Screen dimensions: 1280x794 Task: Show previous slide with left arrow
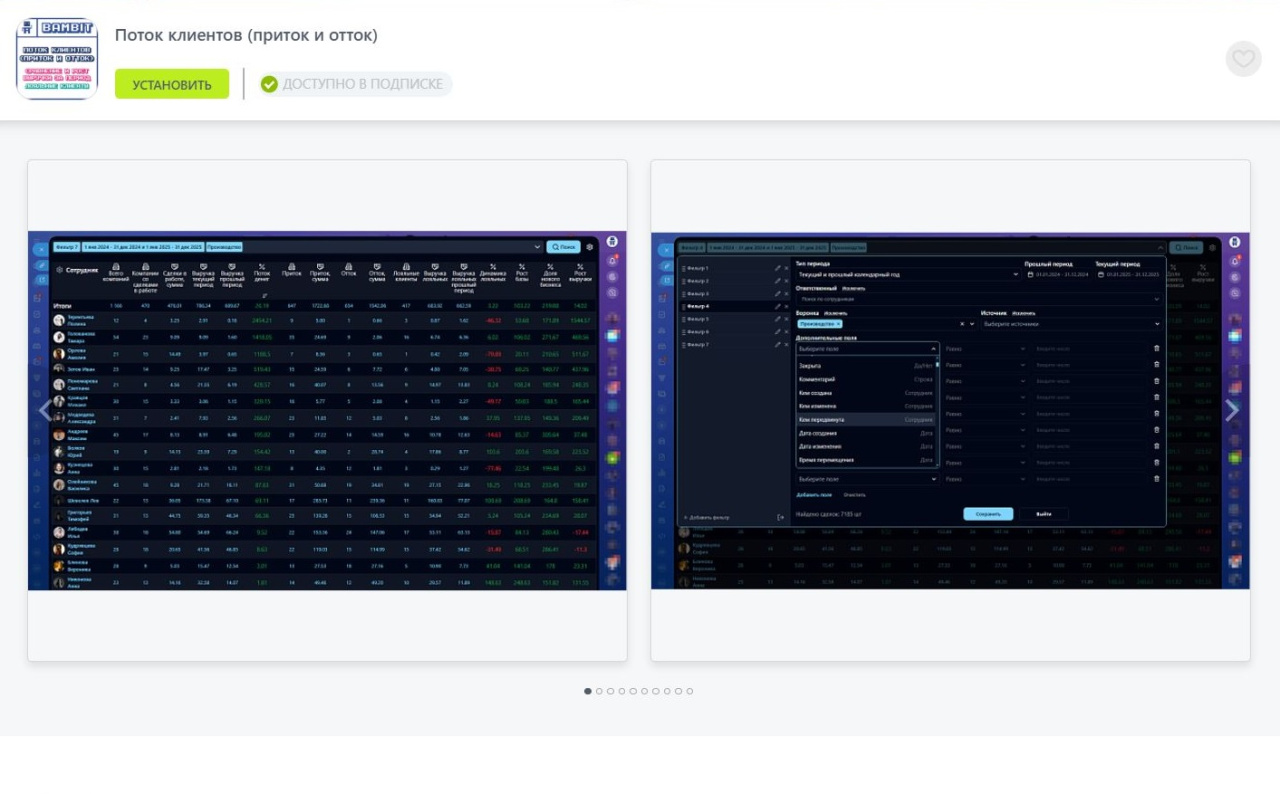tap(45, 410)
